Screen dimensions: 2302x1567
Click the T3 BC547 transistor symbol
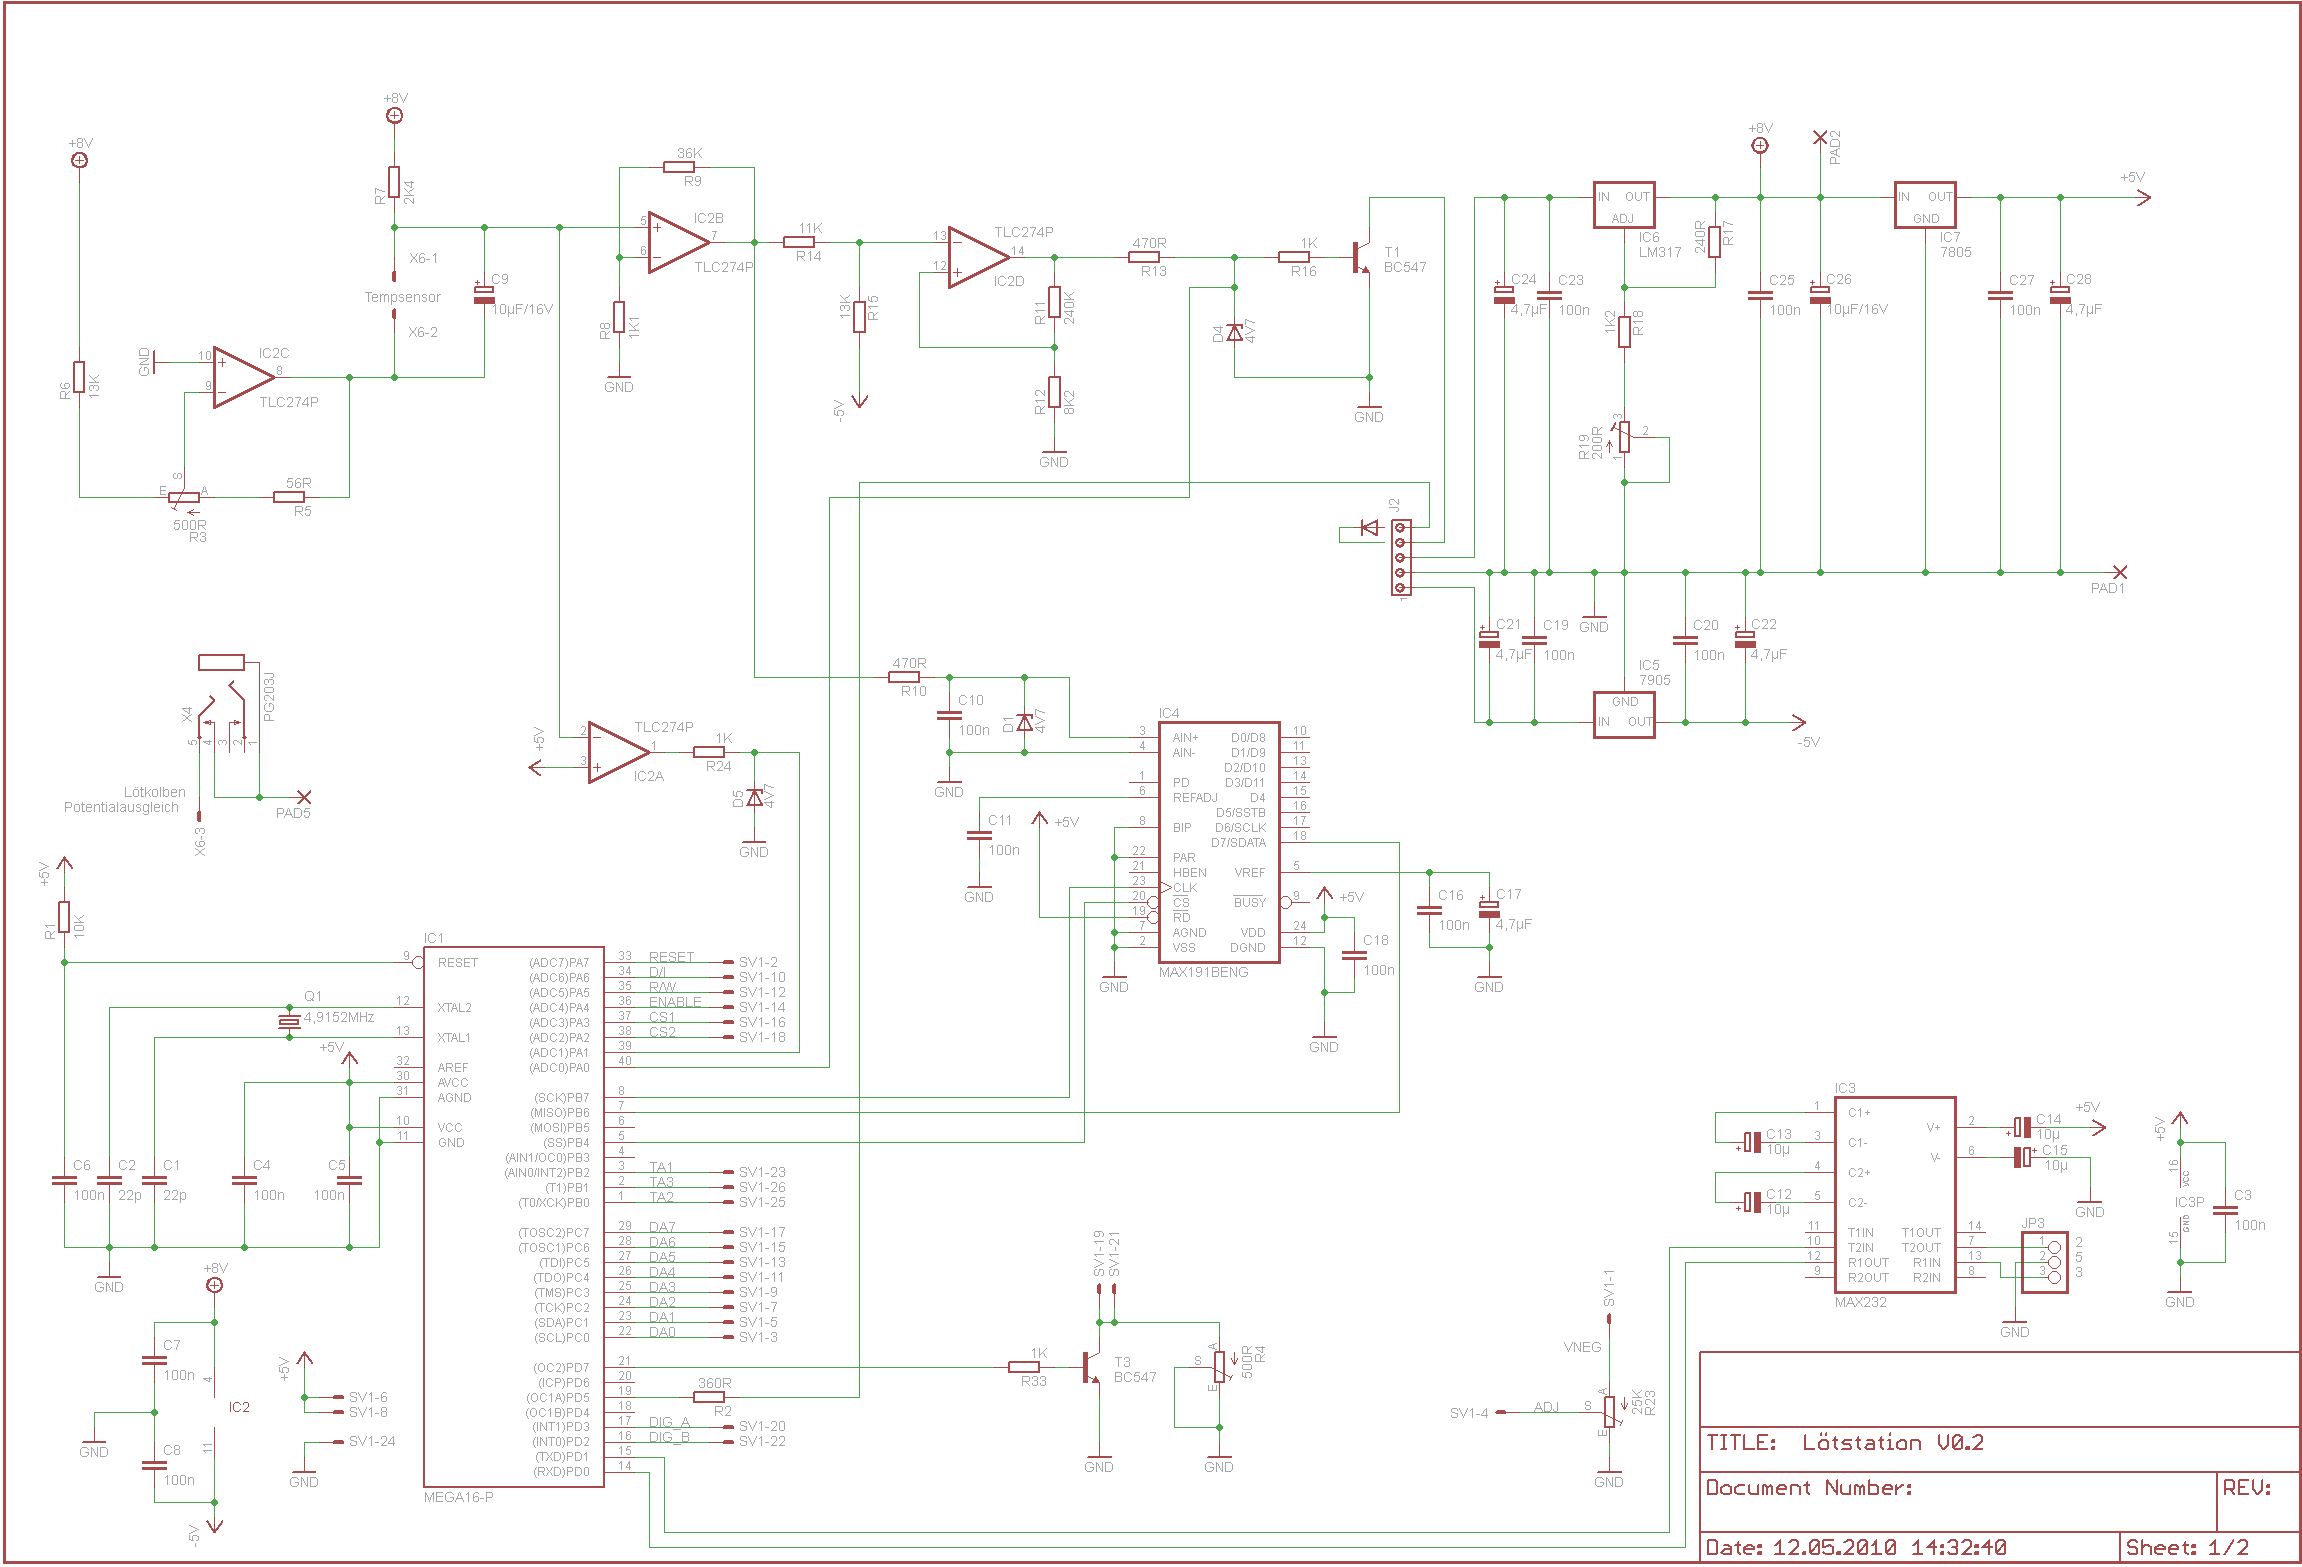[1092, 1367]
